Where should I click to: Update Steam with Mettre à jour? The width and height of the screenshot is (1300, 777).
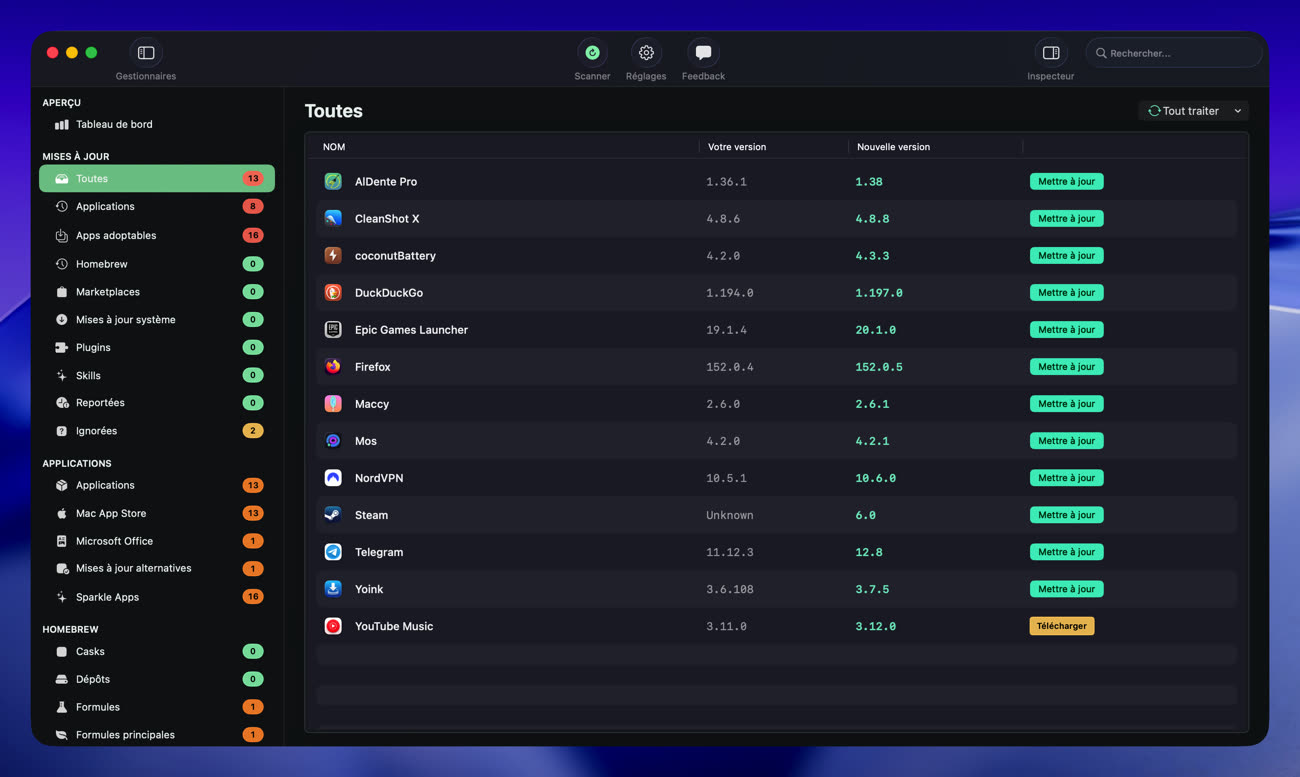[1066, 515]
